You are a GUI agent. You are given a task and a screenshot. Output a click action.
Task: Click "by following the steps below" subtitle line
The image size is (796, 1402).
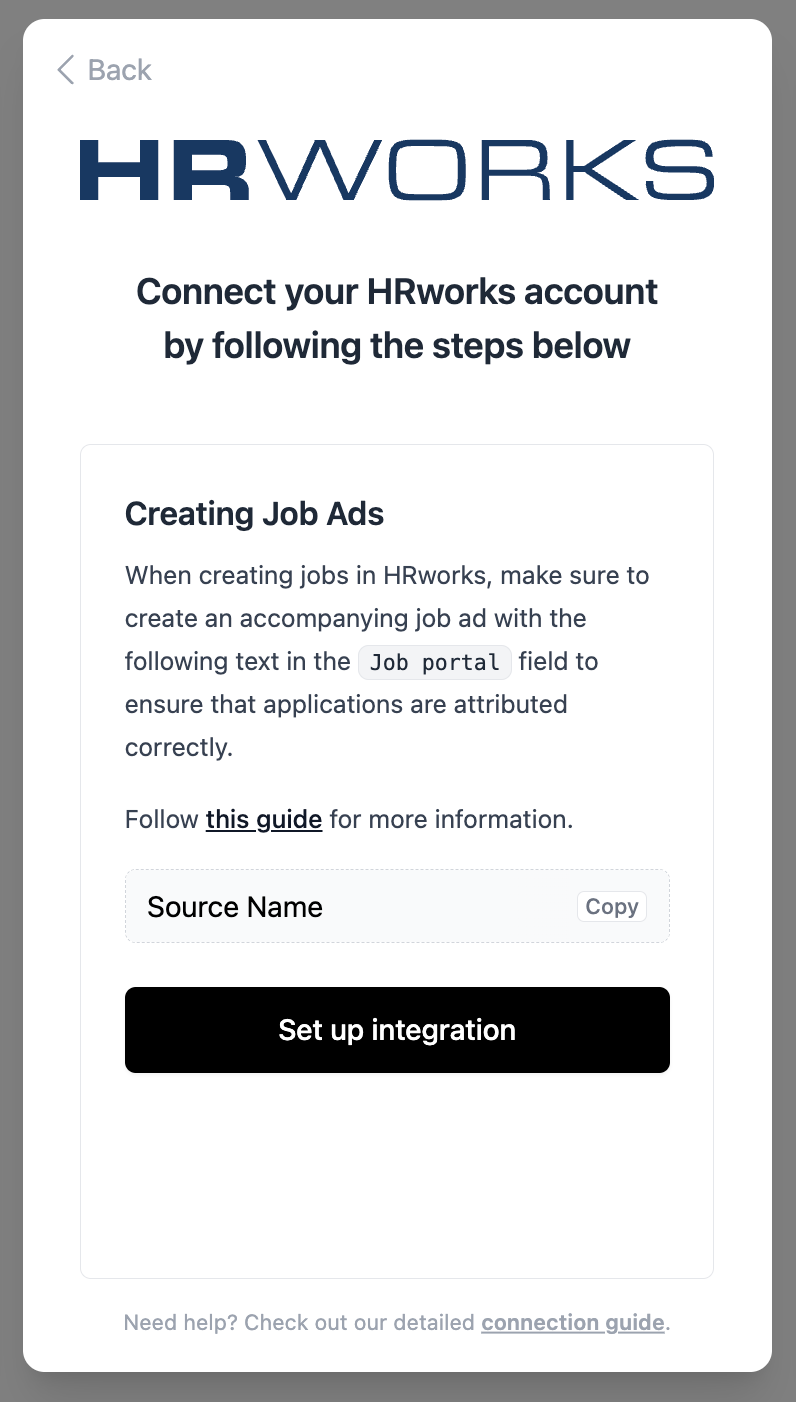397,346
